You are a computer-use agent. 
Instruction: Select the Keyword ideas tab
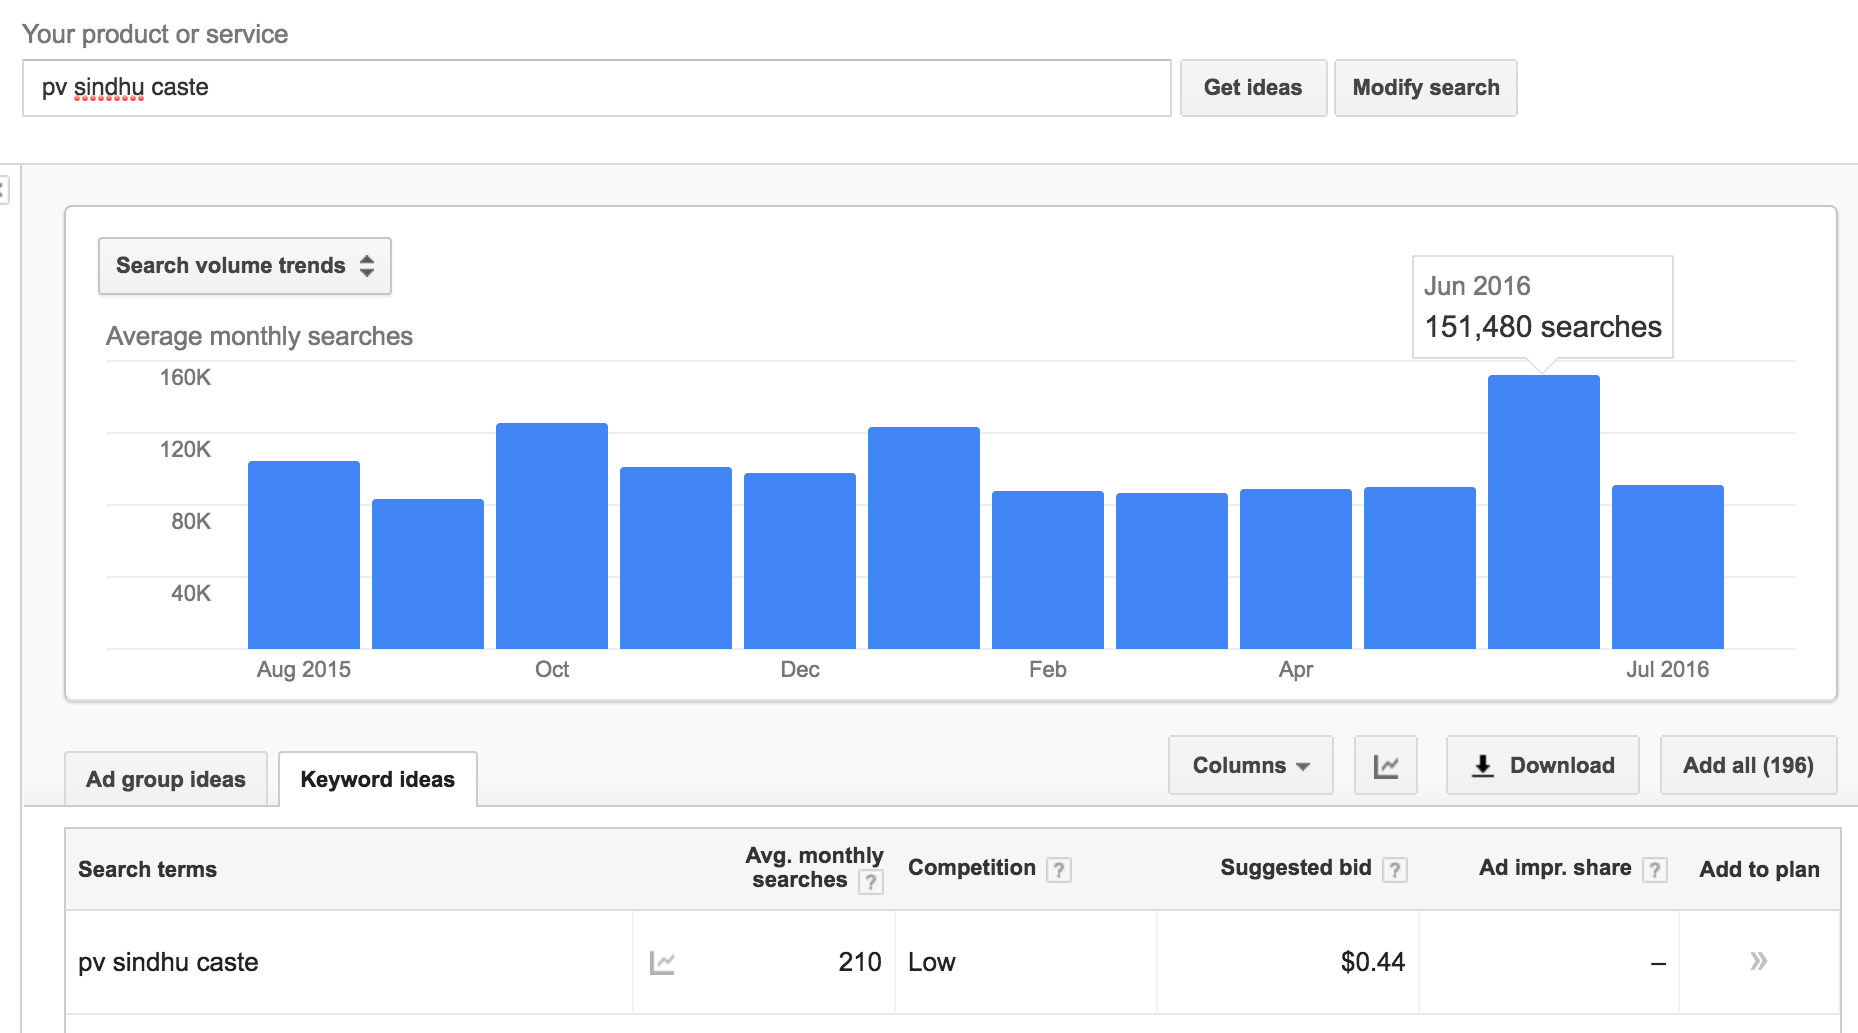(377, 780)
